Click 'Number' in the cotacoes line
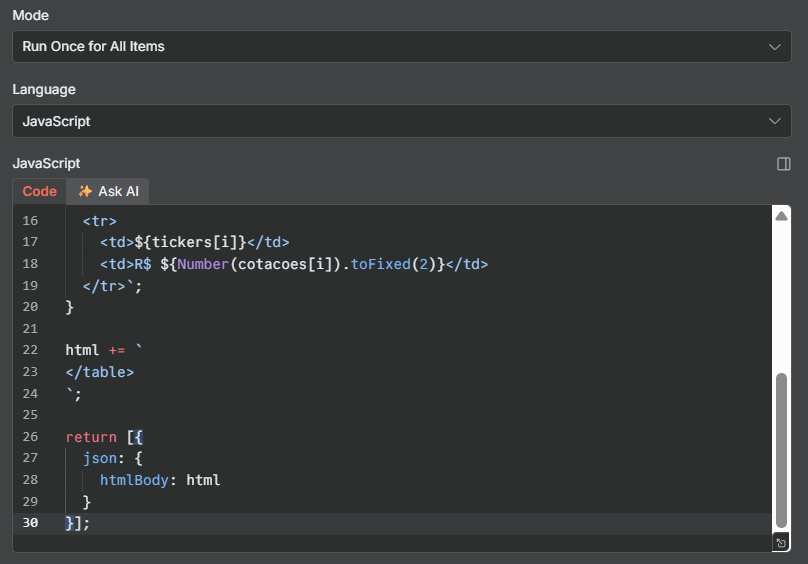The height and width of the screenshot is (564, 808). click(203, 264)
